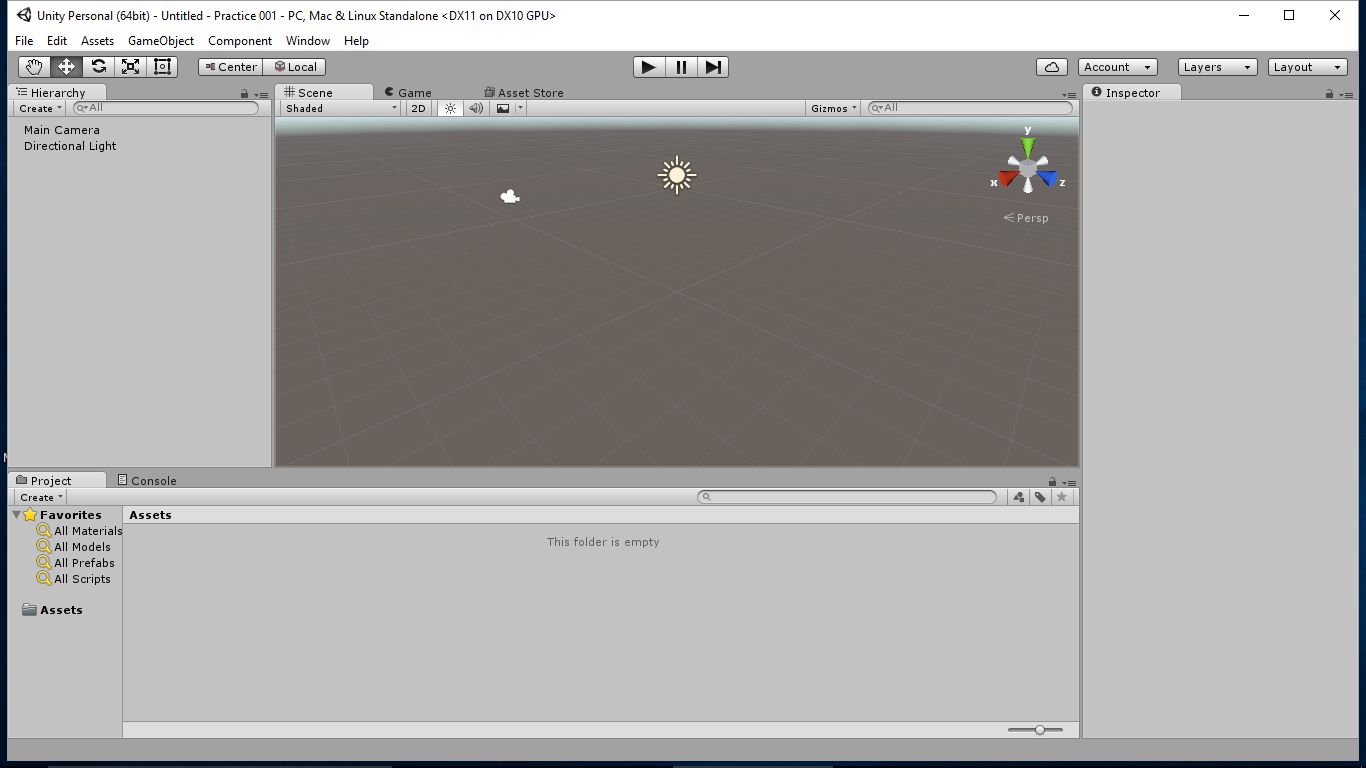This screenshot has width=1366, height=768.
Task: Select the Move tool
Action: point(65,66)
